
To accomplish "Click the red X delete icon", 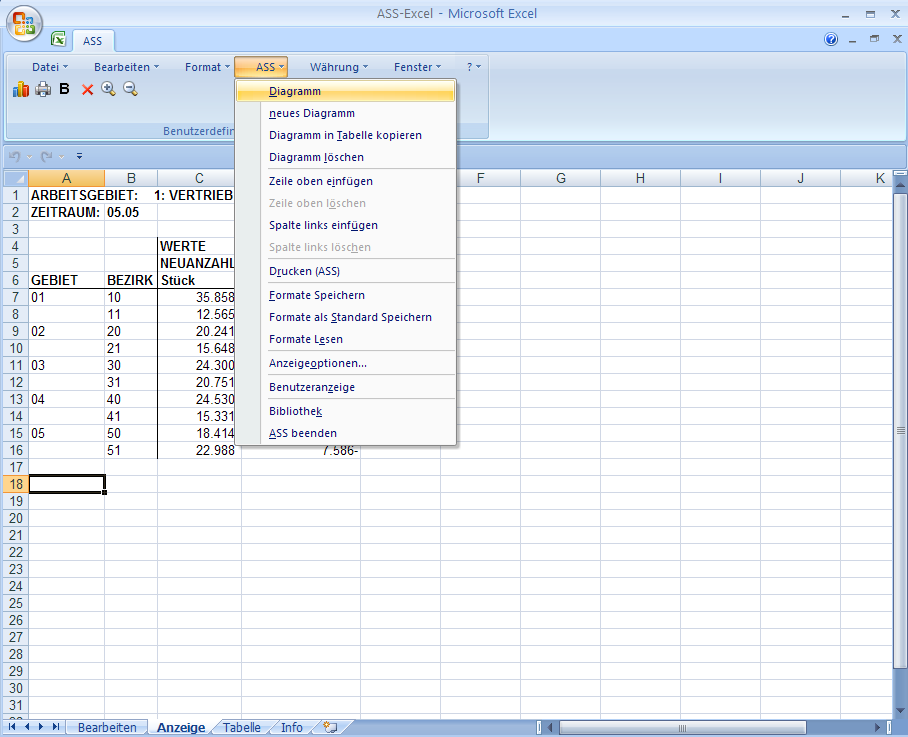I will coord(87,89).
